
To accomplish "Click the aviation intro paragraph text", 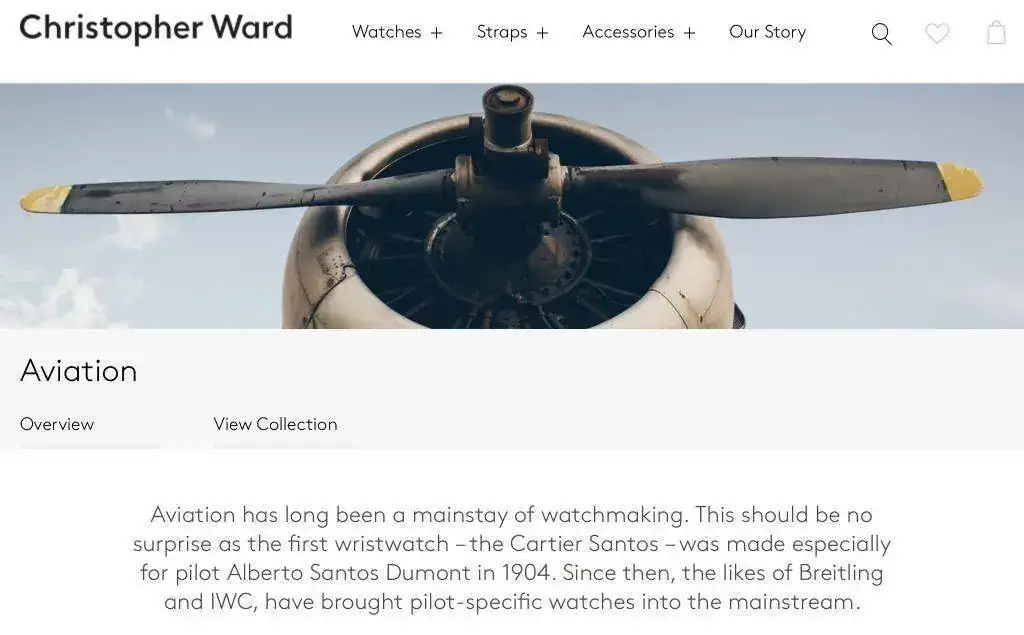I will point(511,558).
